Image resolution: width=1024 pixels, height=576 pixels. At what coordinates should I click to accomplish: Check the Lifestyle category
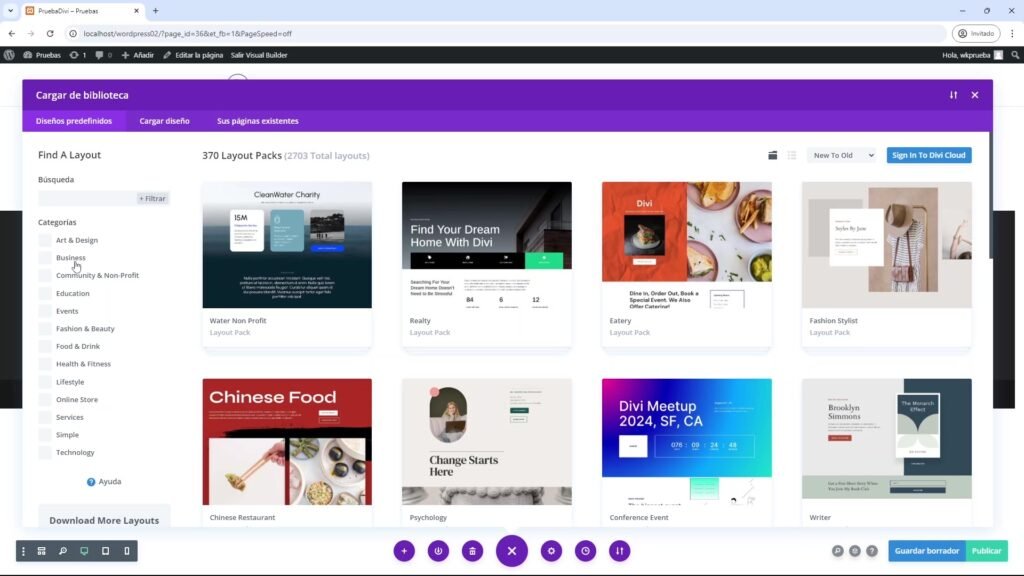[44, 382]
